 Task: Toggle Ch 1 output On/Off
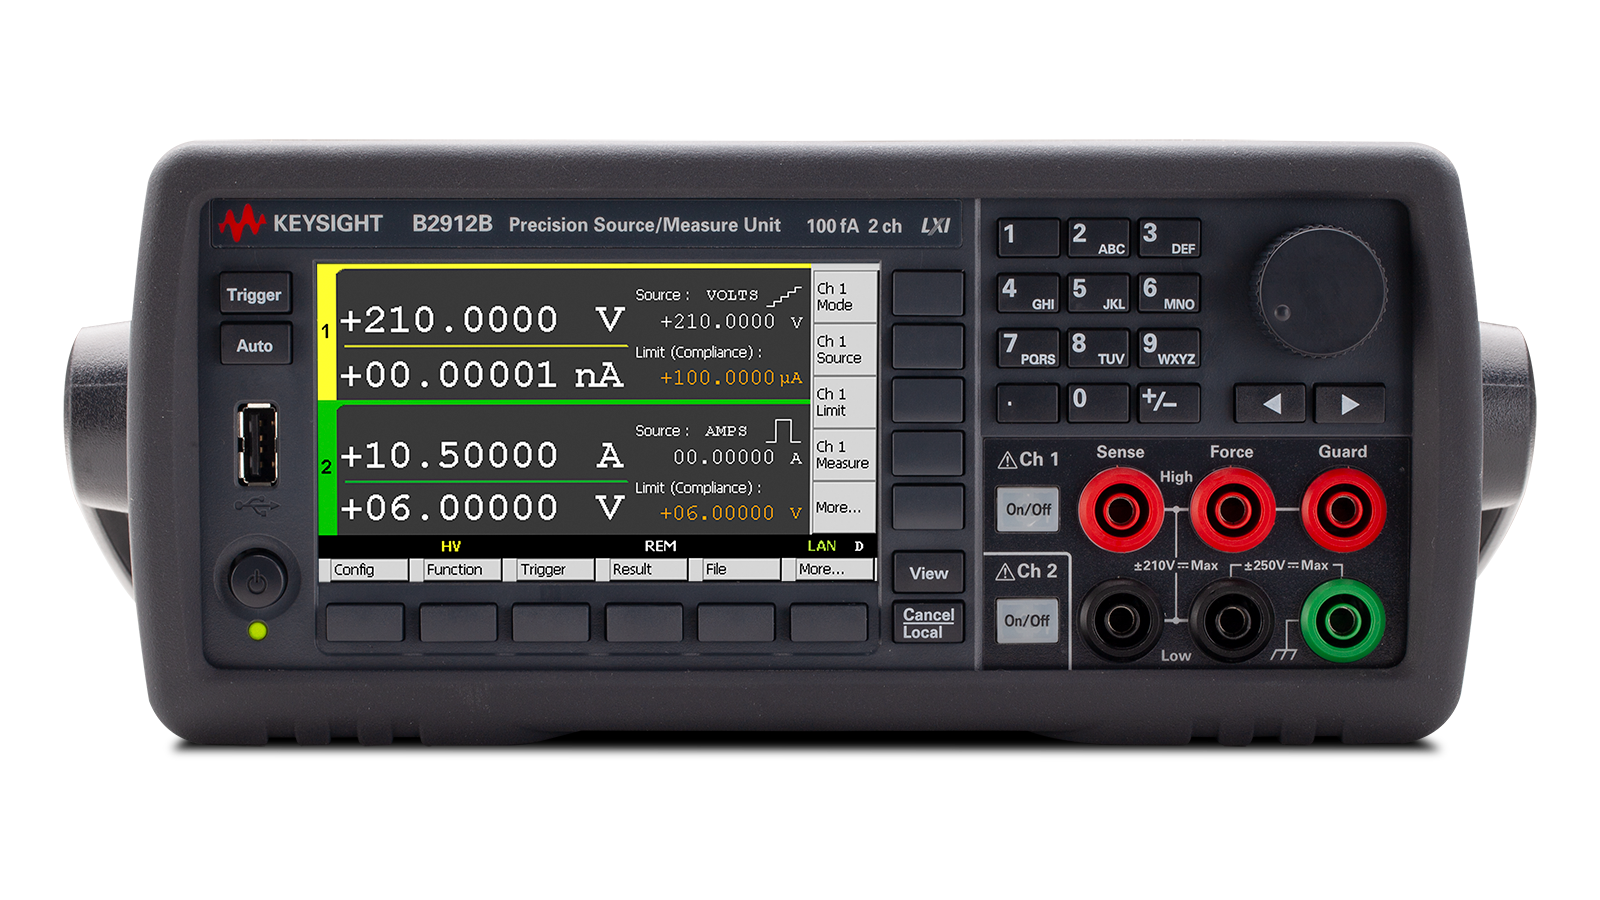1027,508
